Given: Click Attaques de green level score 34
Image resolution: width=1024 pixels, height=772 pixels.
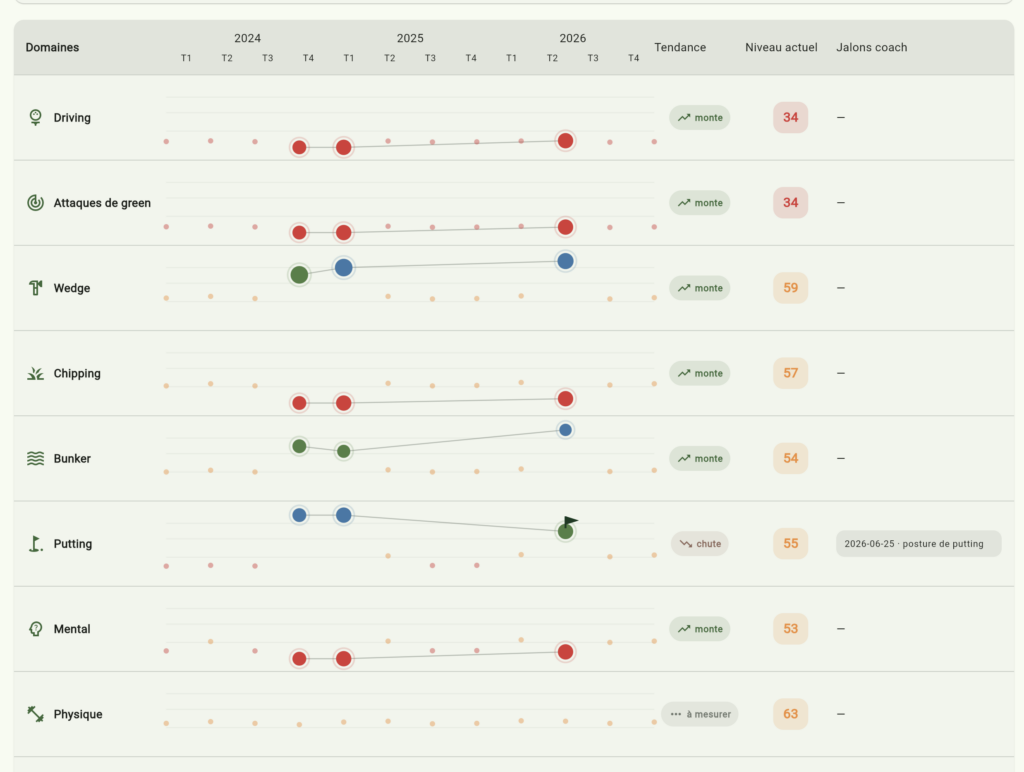Looking at the screenshot, I should 790,202.
